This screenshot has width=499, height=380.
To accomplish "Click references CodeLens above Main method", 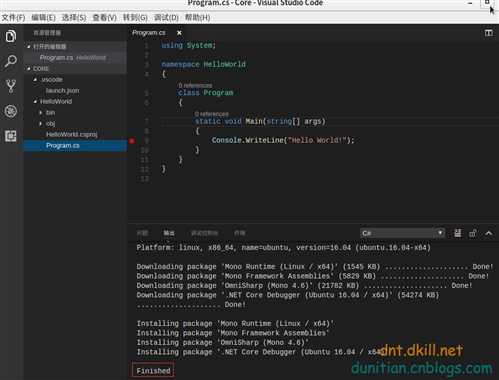I will (x=212, y=114).
